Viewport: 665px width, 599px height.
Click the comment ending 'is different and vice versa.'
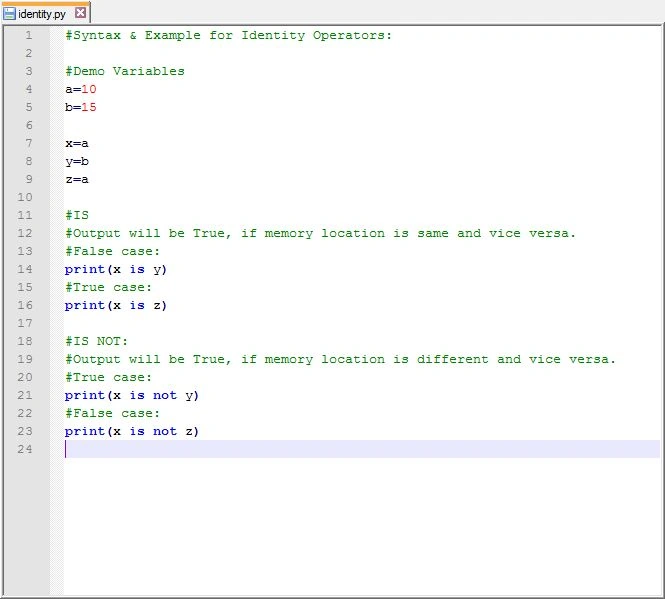point(340,359)
